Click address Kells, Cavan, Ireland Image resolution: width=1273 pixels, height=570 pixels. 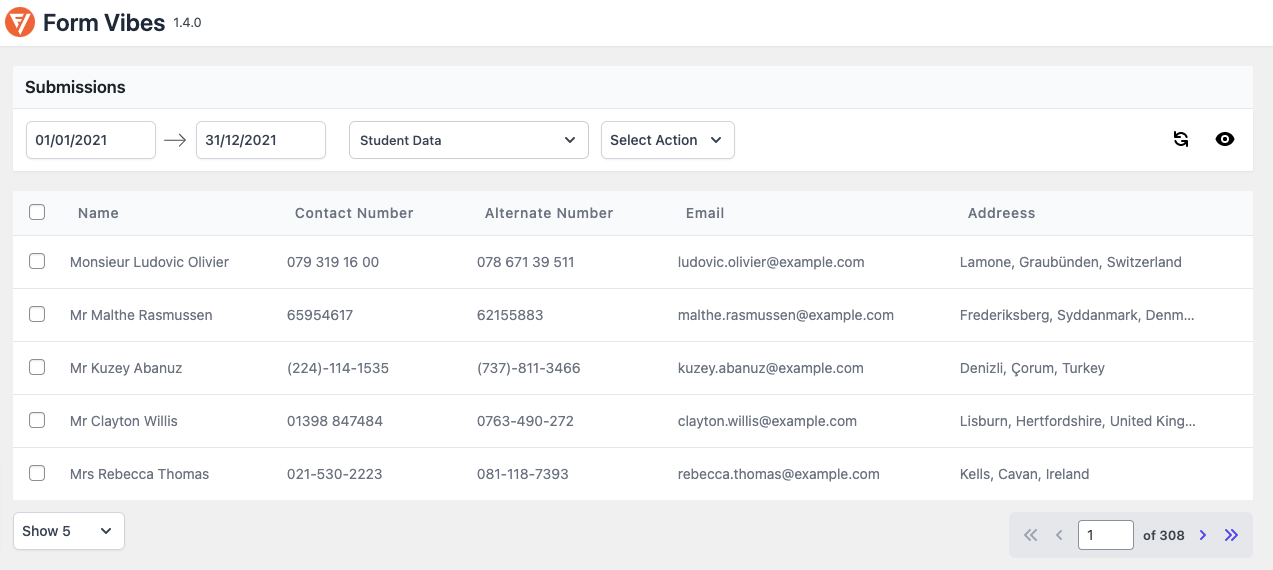(x=1025, y=474)
